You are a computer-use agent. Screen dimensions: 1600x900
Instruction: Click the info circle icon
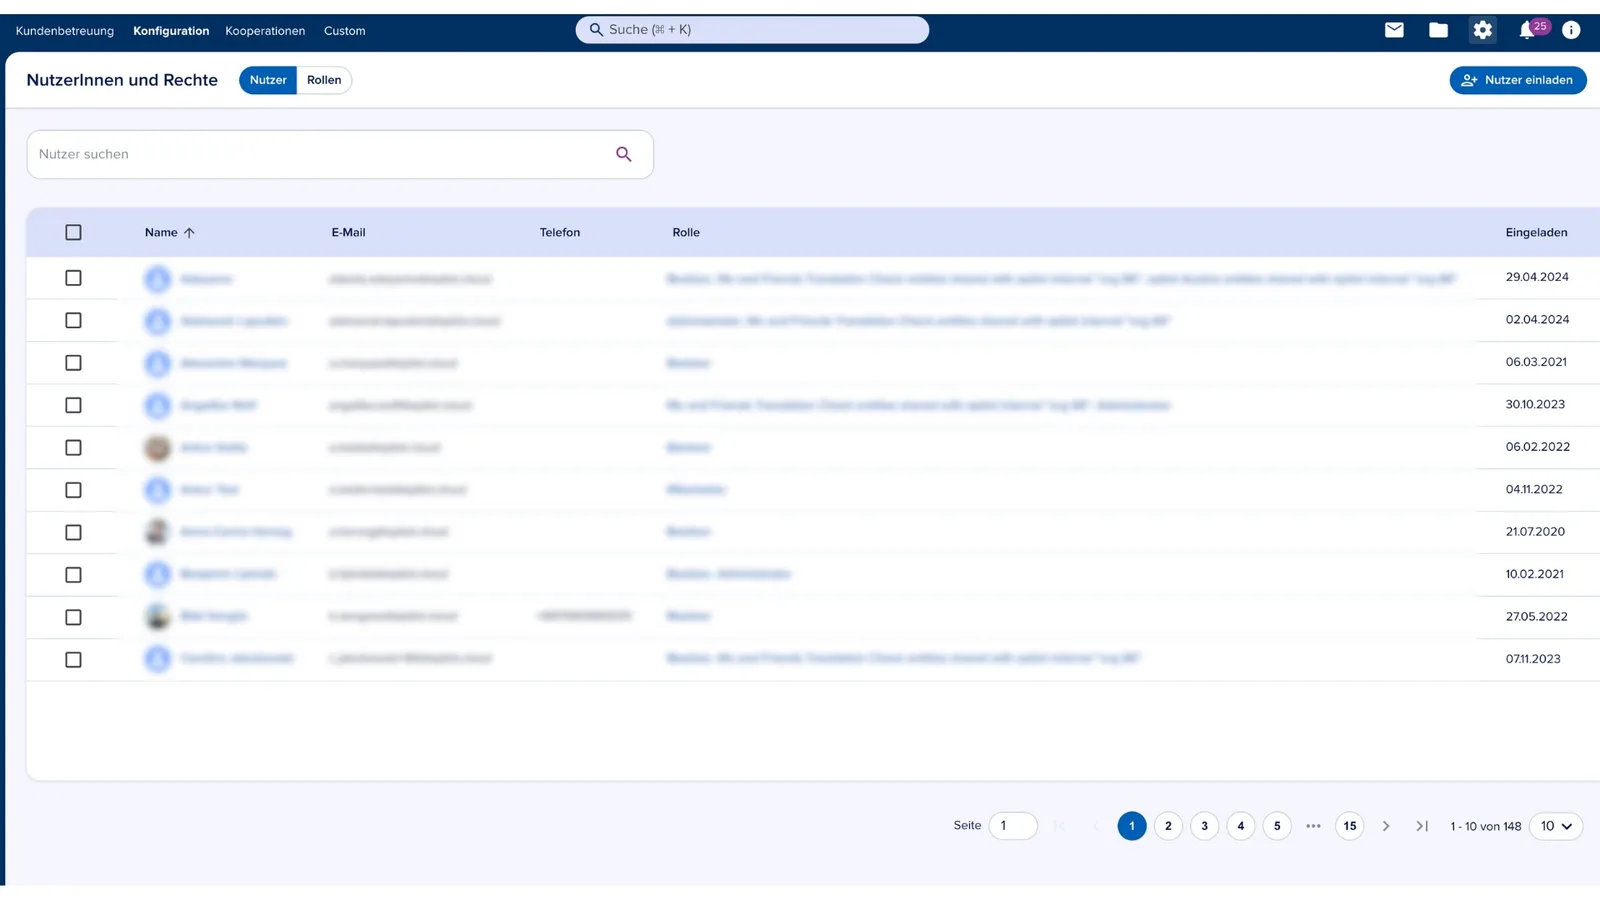pyautogui.click(x=1571, y=30)
